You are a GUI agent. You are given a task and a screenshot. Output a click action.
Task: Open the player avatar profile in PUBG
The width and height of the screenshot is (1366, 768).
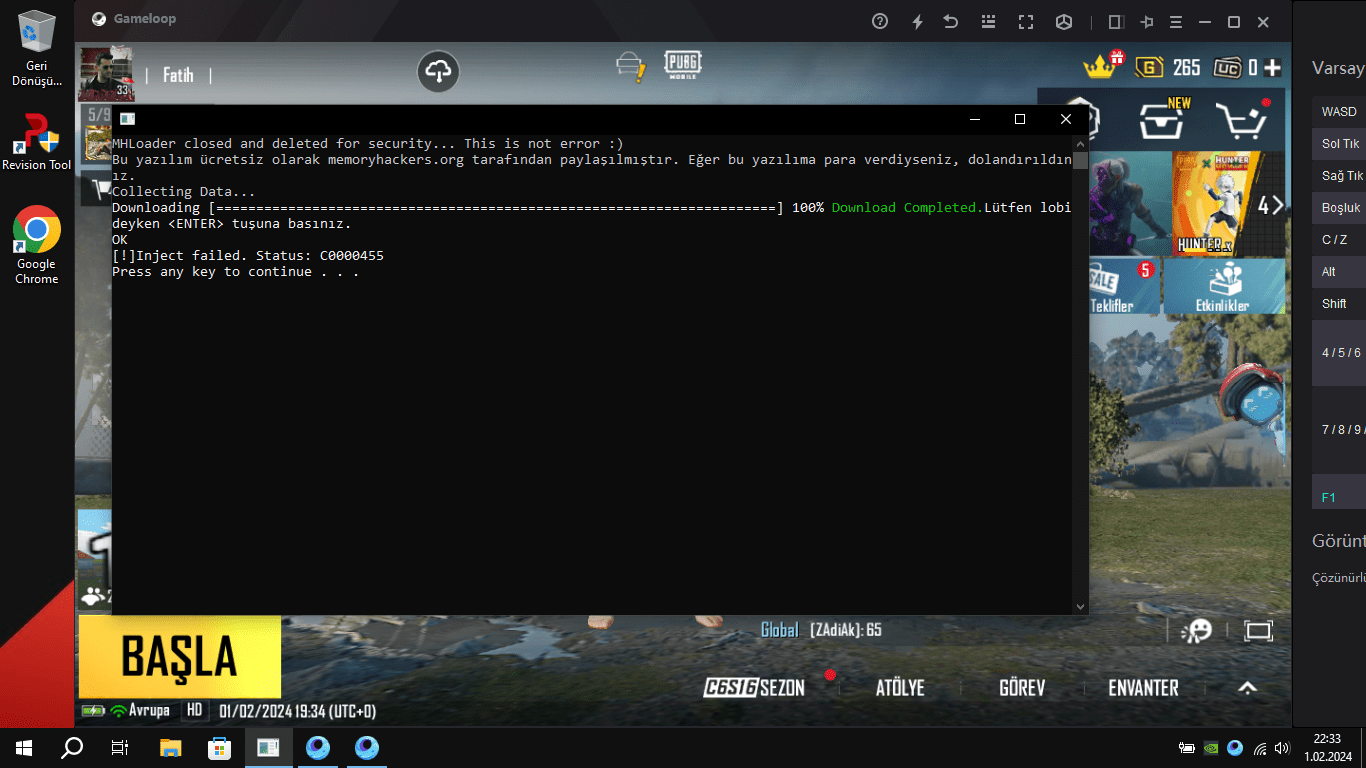(x=106, y=73)
